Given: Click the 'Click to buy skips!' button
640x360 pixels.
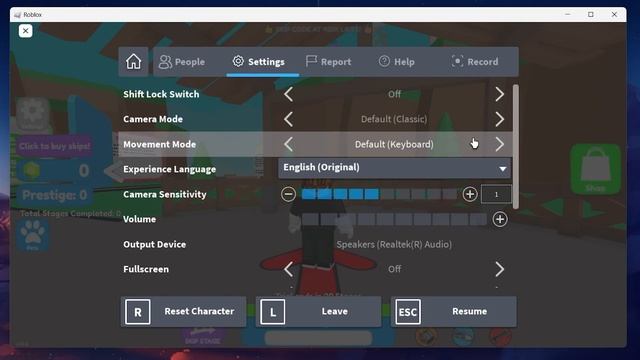Looking at the screenshot, I should (x=55, y=146).
